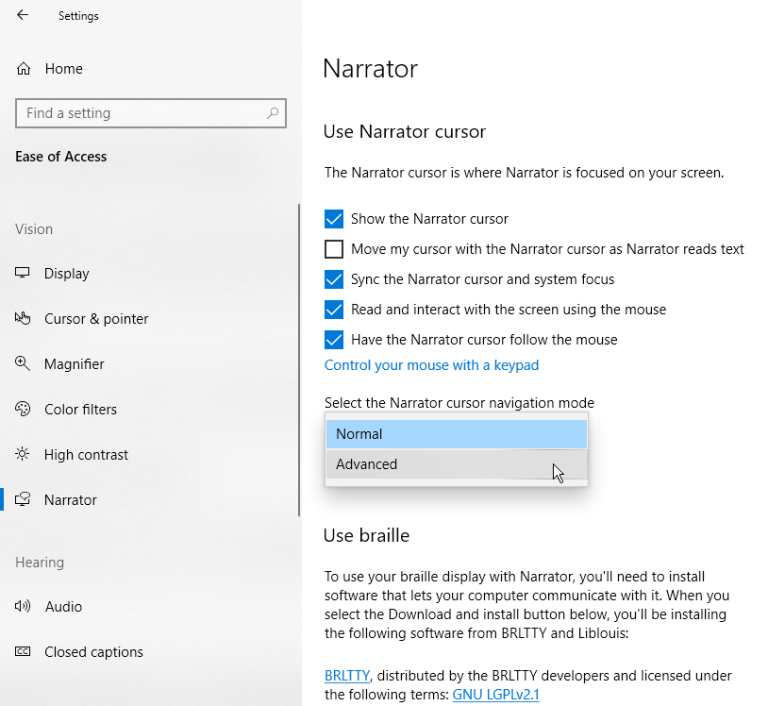Click Select the Narrator cursor navigation mode label
Viewport: 768px width, 706px height.
pyautogui.click(x=459, y=403)
